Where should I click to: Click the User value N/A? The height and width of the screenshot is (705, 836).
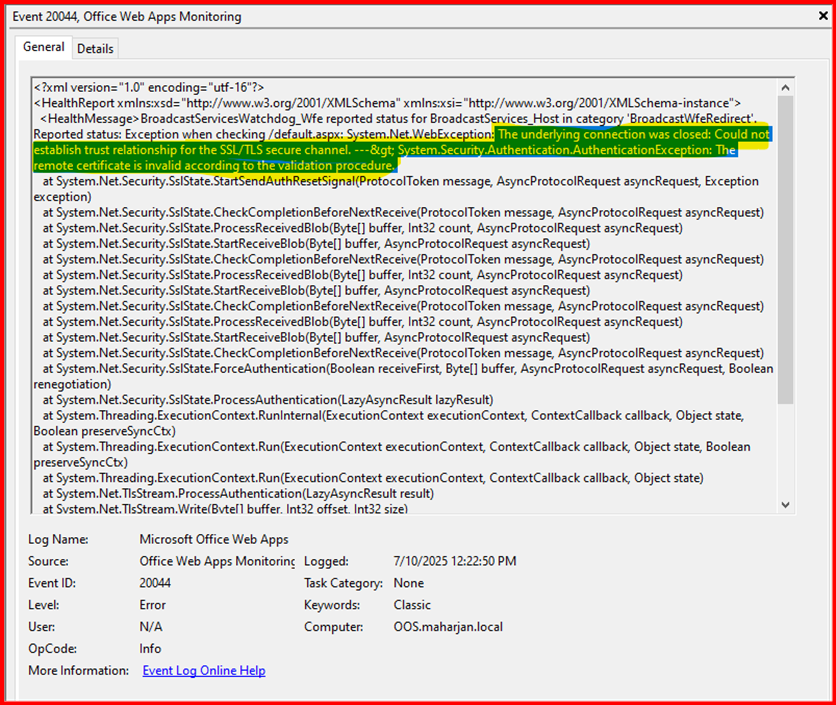tap(151, 627)
